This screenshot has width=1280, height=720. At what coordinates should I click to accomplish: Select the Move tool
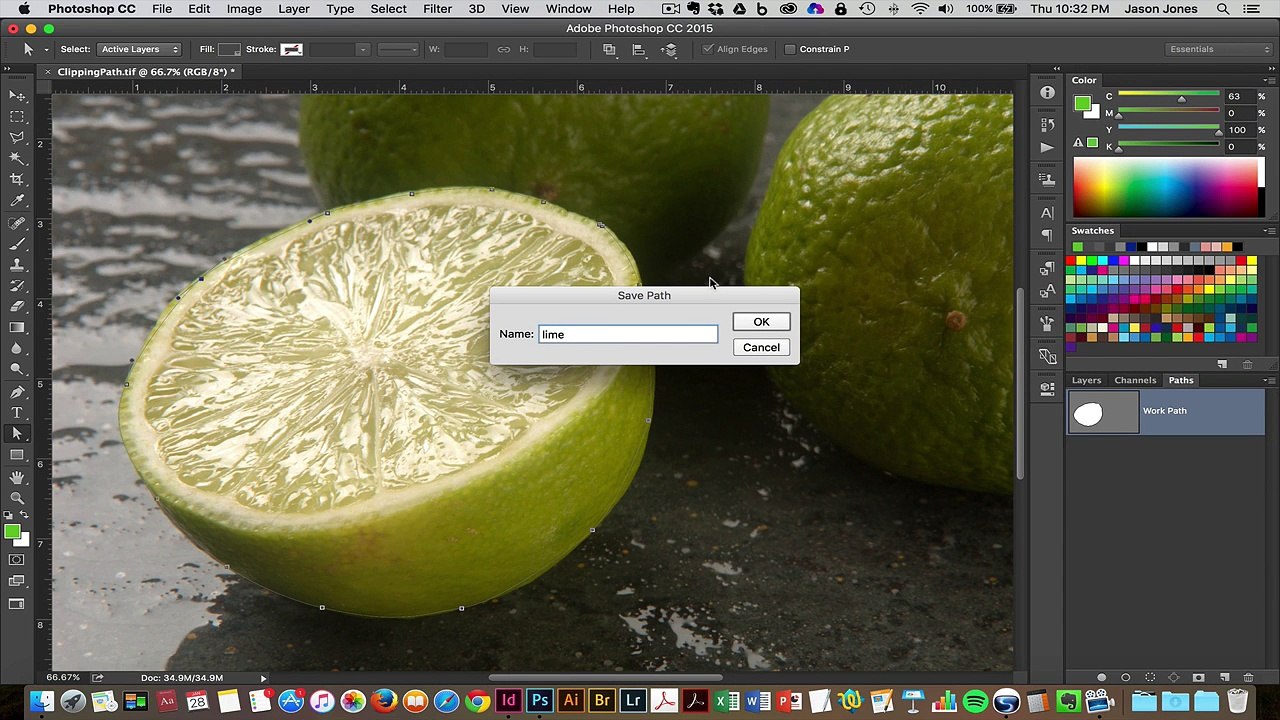click(x=17, y=96)
